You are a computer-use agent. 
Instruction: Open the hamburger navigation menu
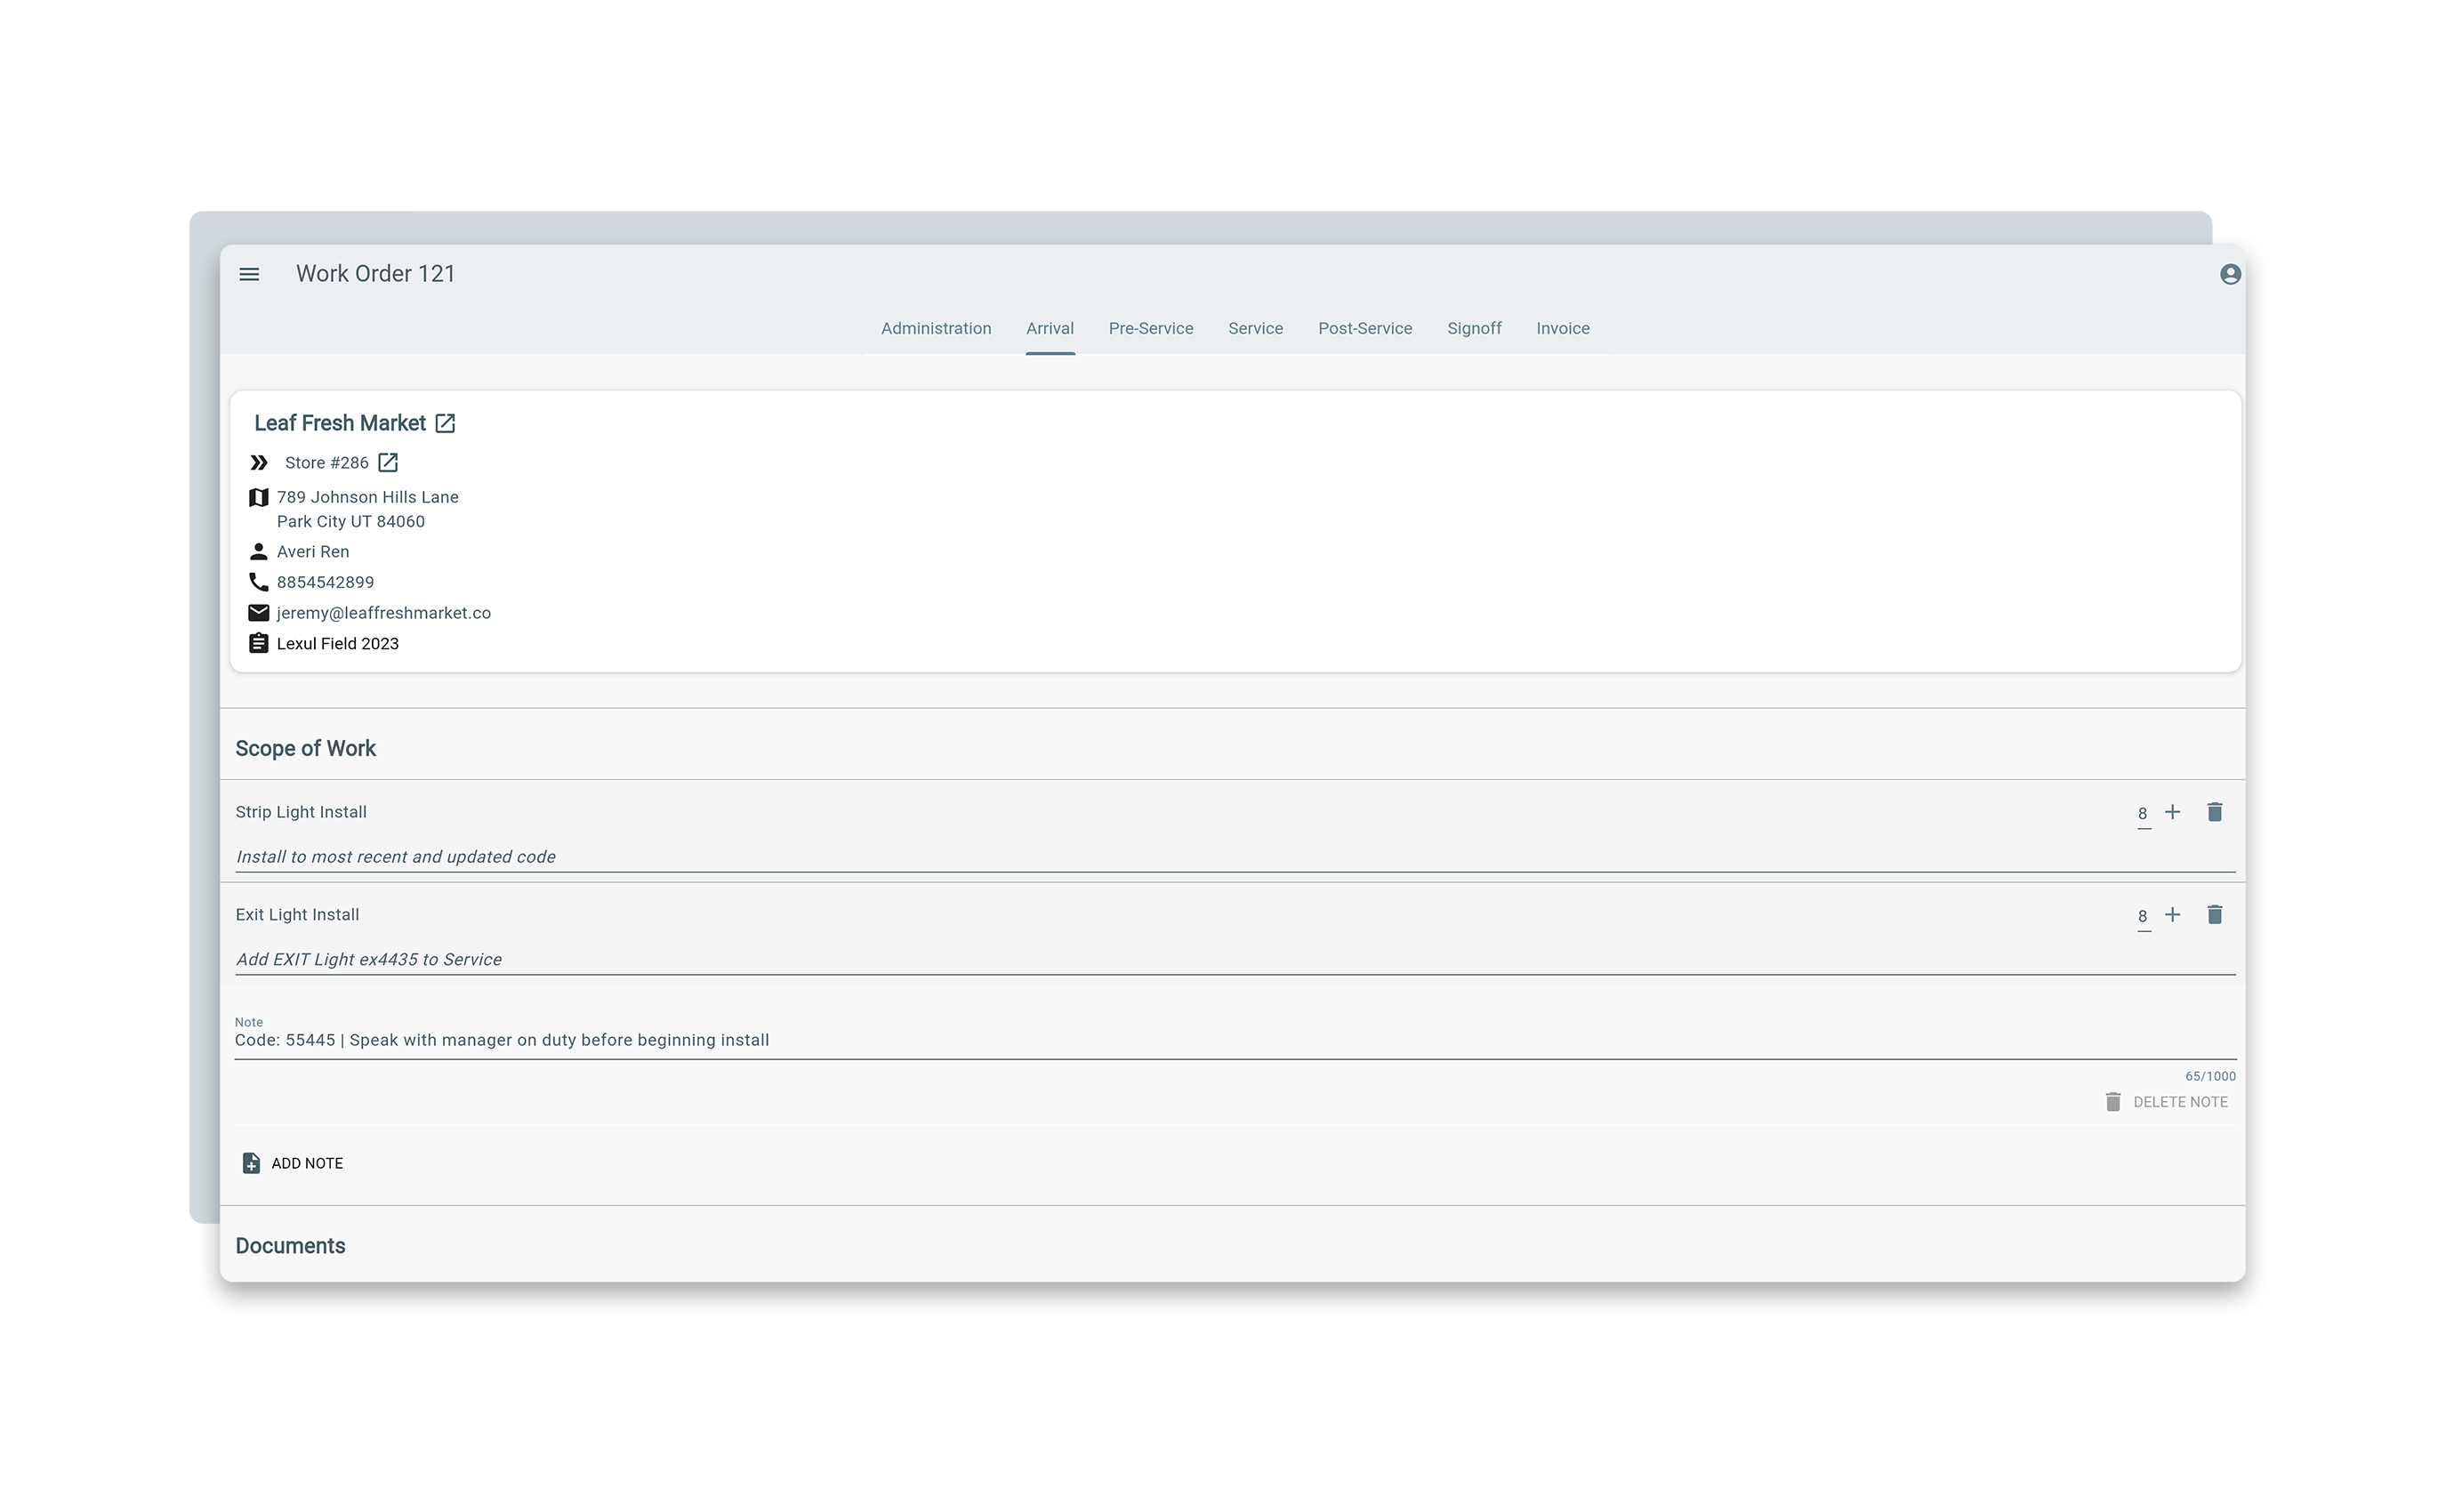[x=249, y=274]
